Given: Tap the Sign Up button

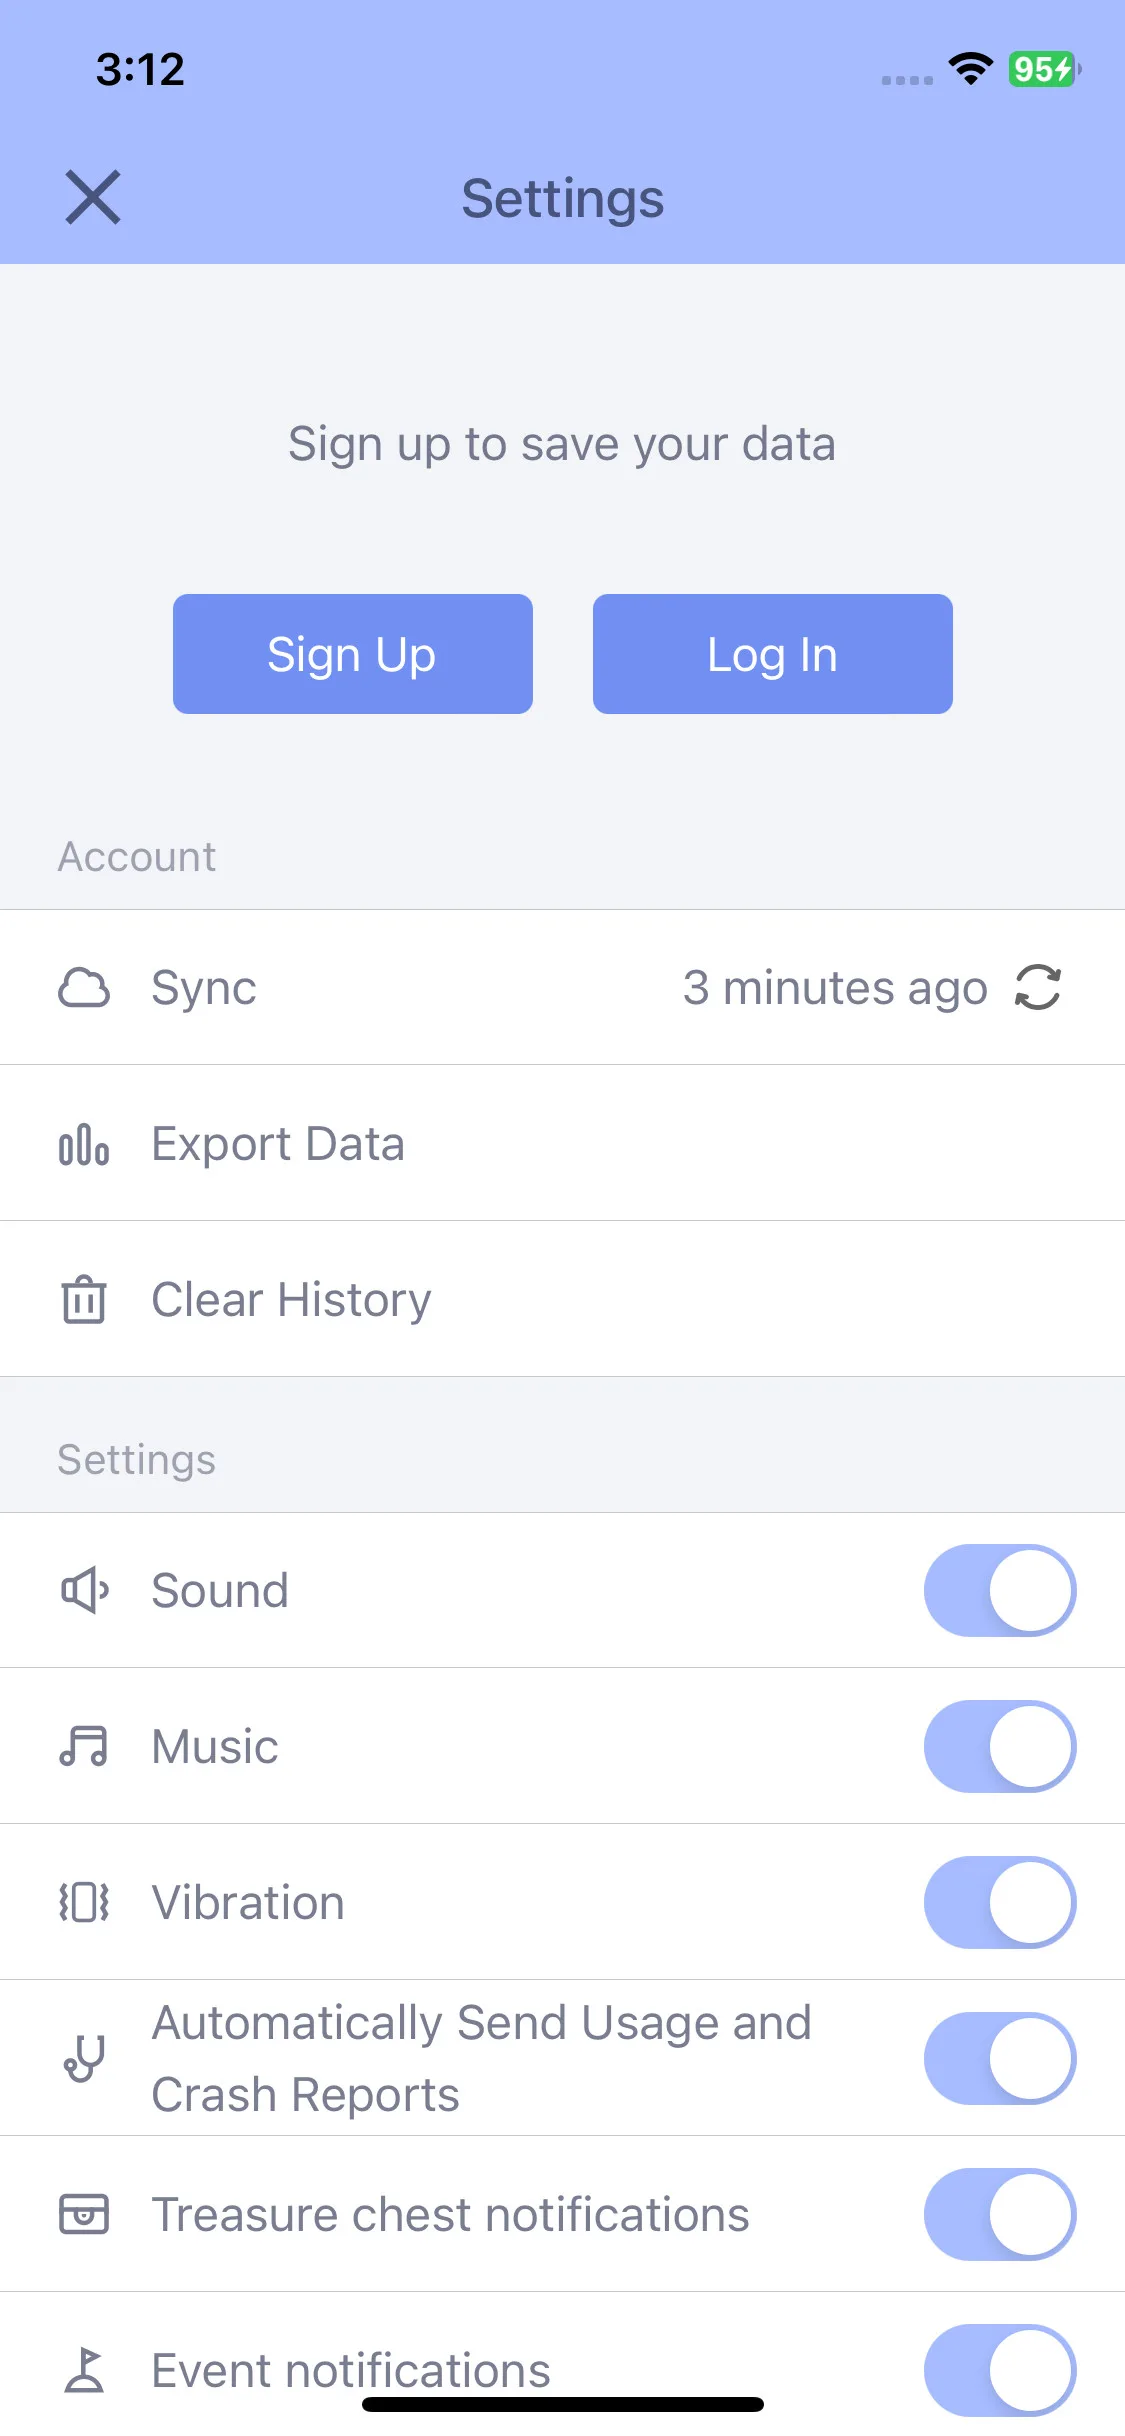Looking at the screenshot, I should pos(353,654).
